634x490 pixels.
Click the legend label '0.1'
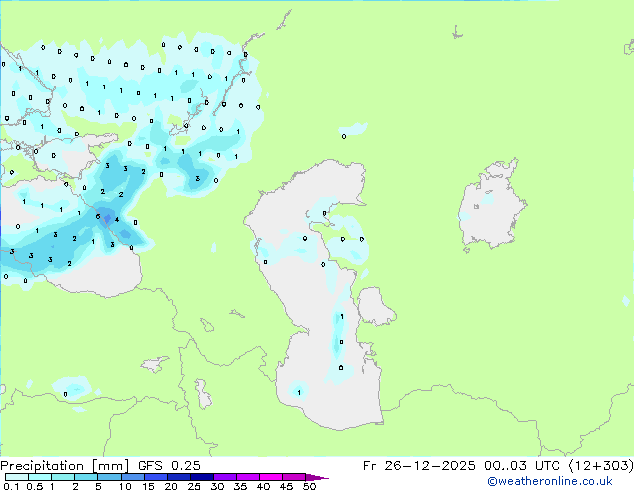coord(11,486)
